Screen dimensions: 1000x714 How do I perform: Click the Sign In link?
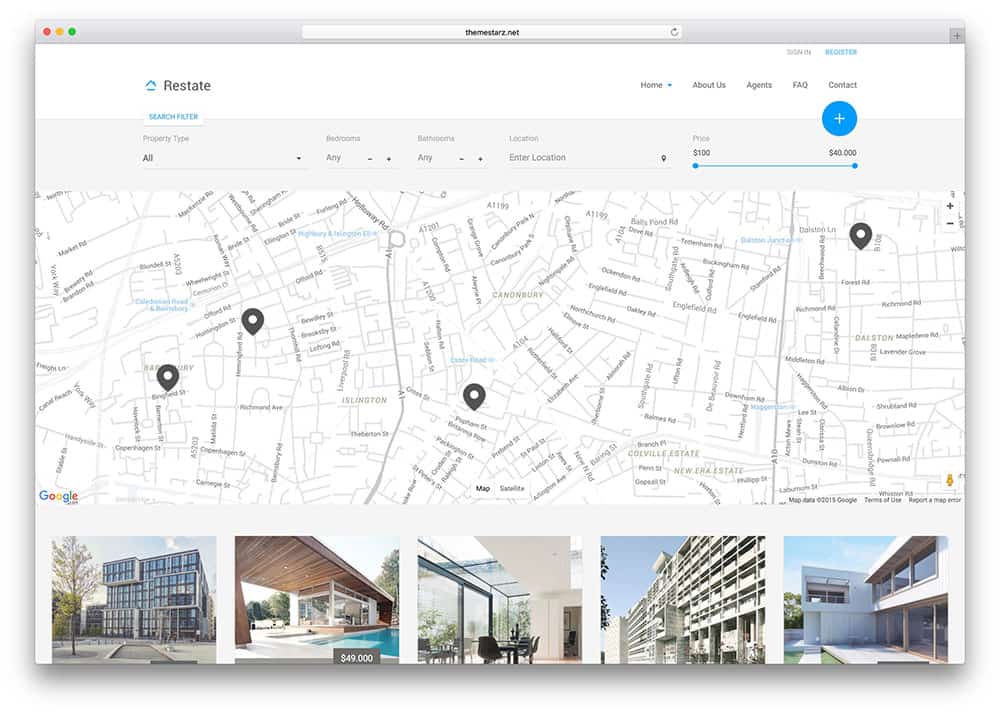click(798, 52)
